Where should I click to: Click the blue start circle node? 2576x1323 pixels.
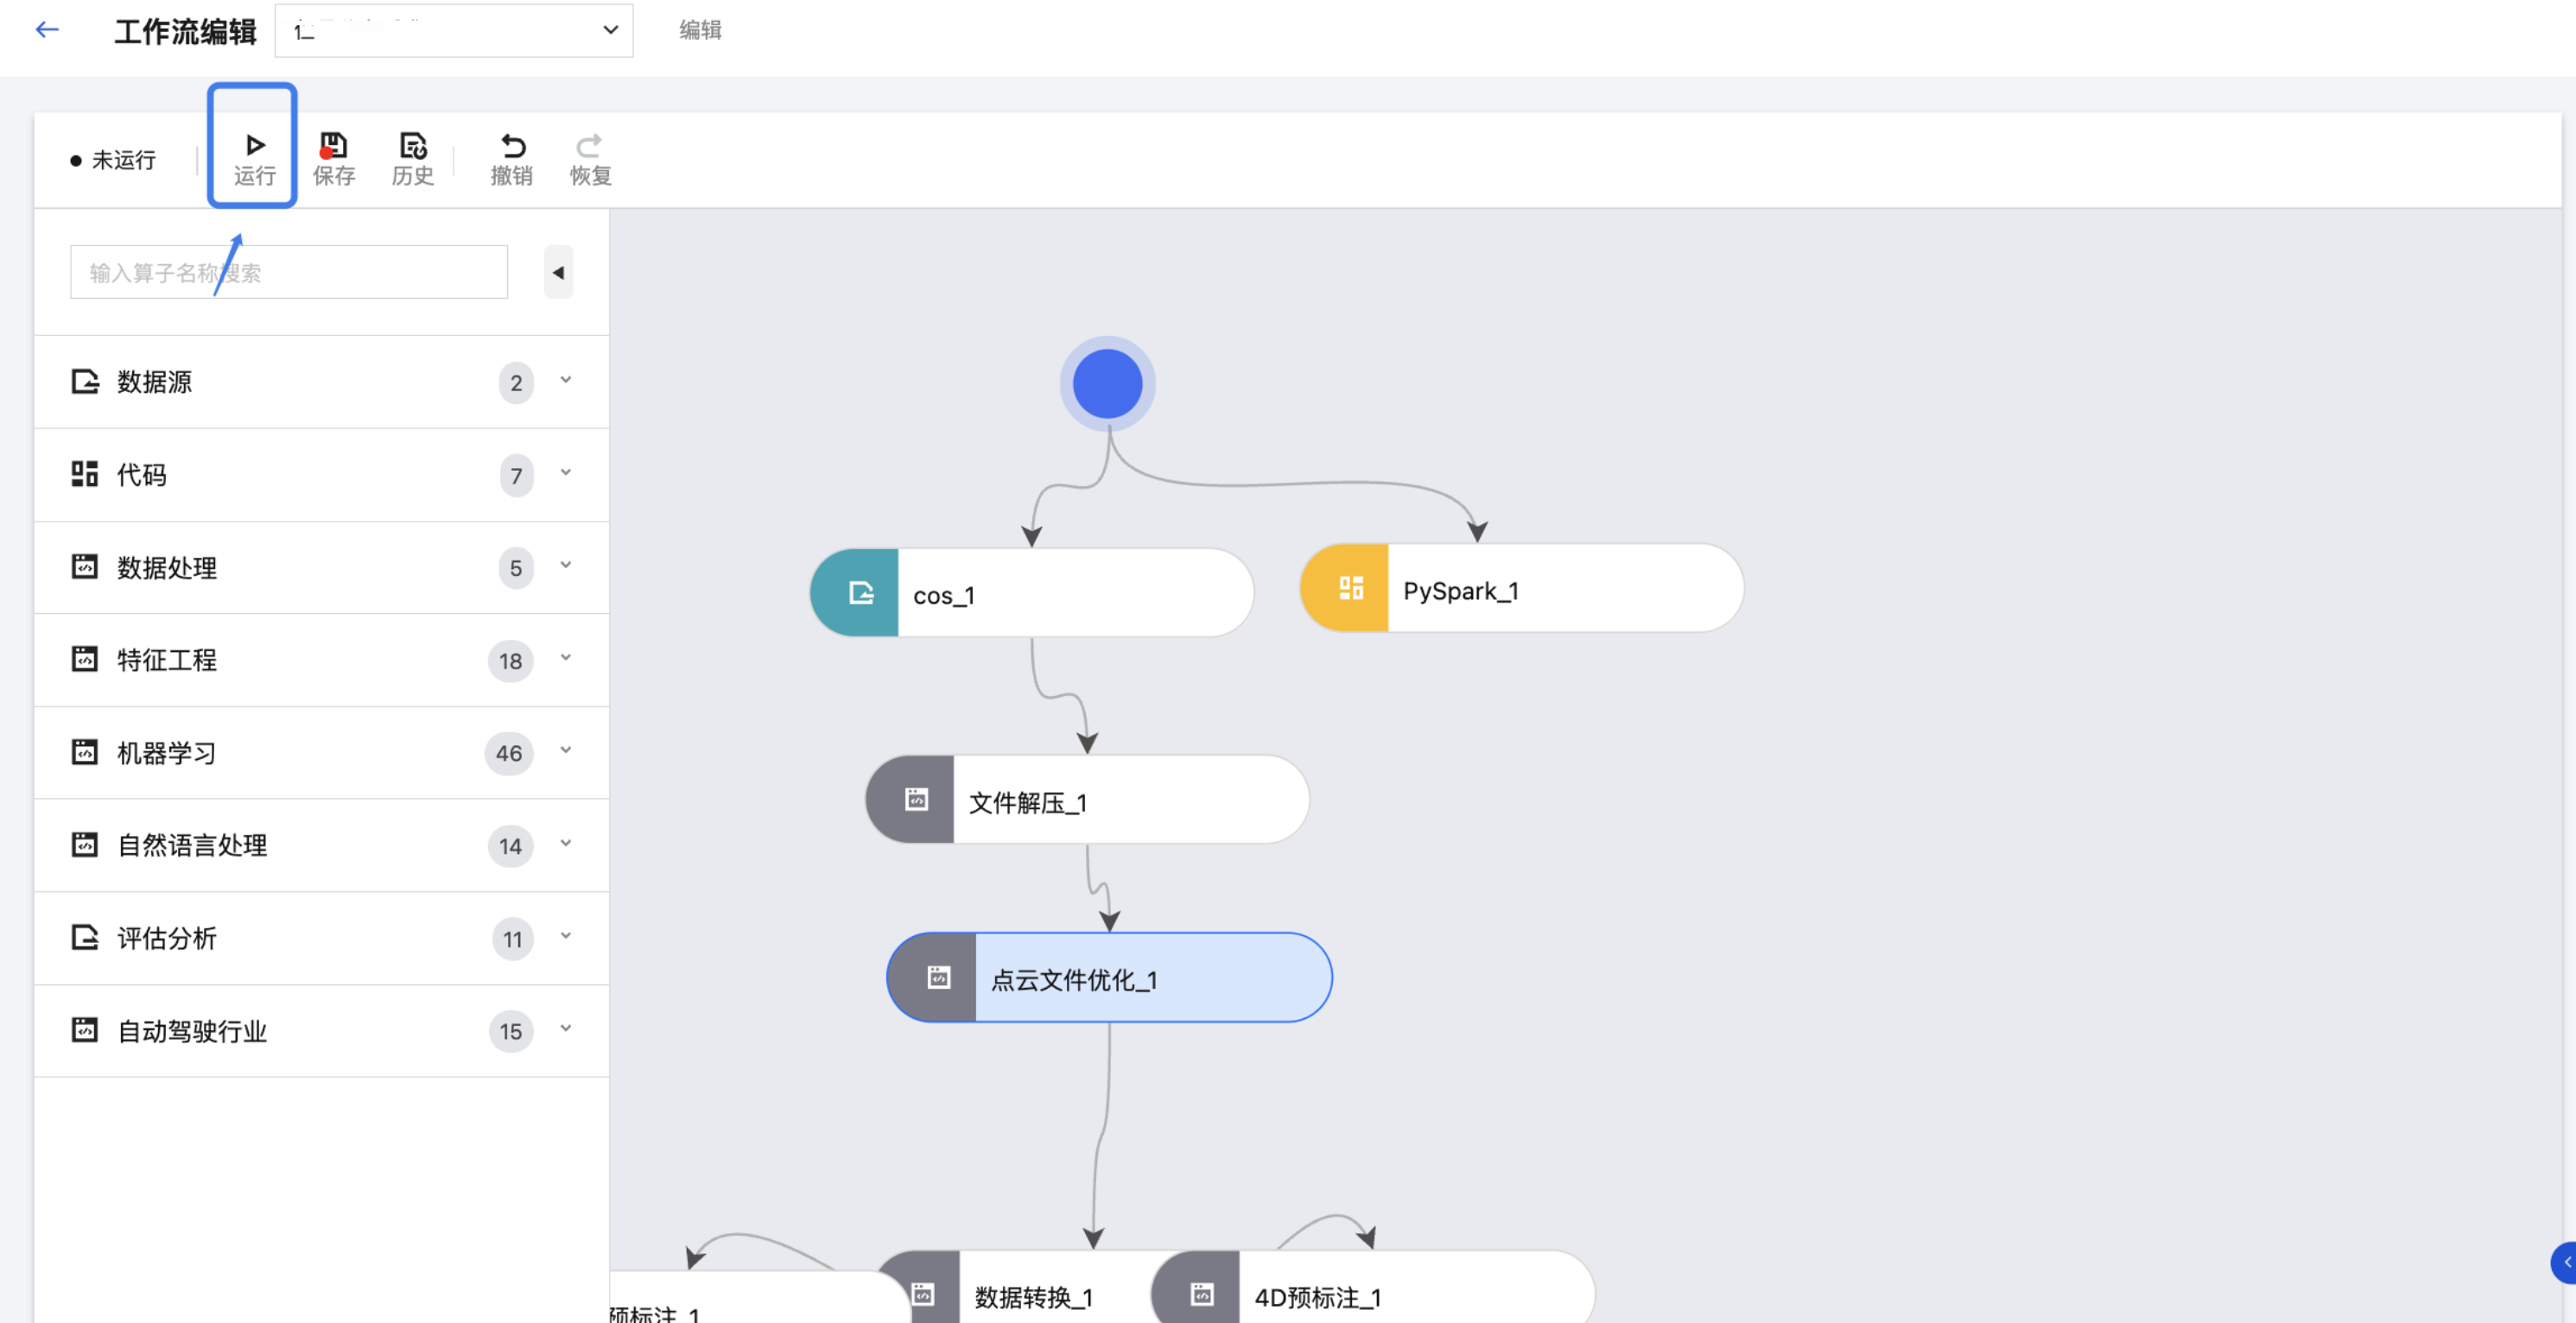pyautogui.click(x=1107, y=384)
